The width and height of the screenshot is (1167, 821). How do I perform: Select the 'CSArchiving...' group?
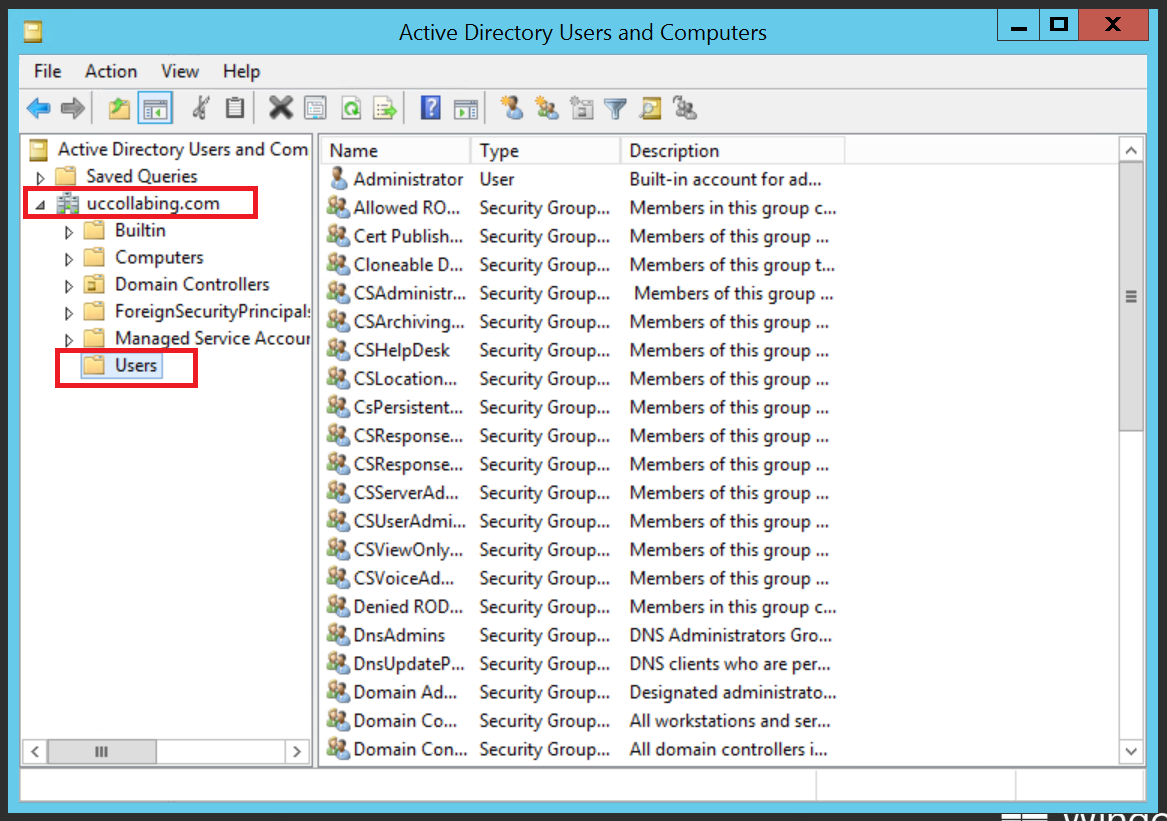click(584, 322)
